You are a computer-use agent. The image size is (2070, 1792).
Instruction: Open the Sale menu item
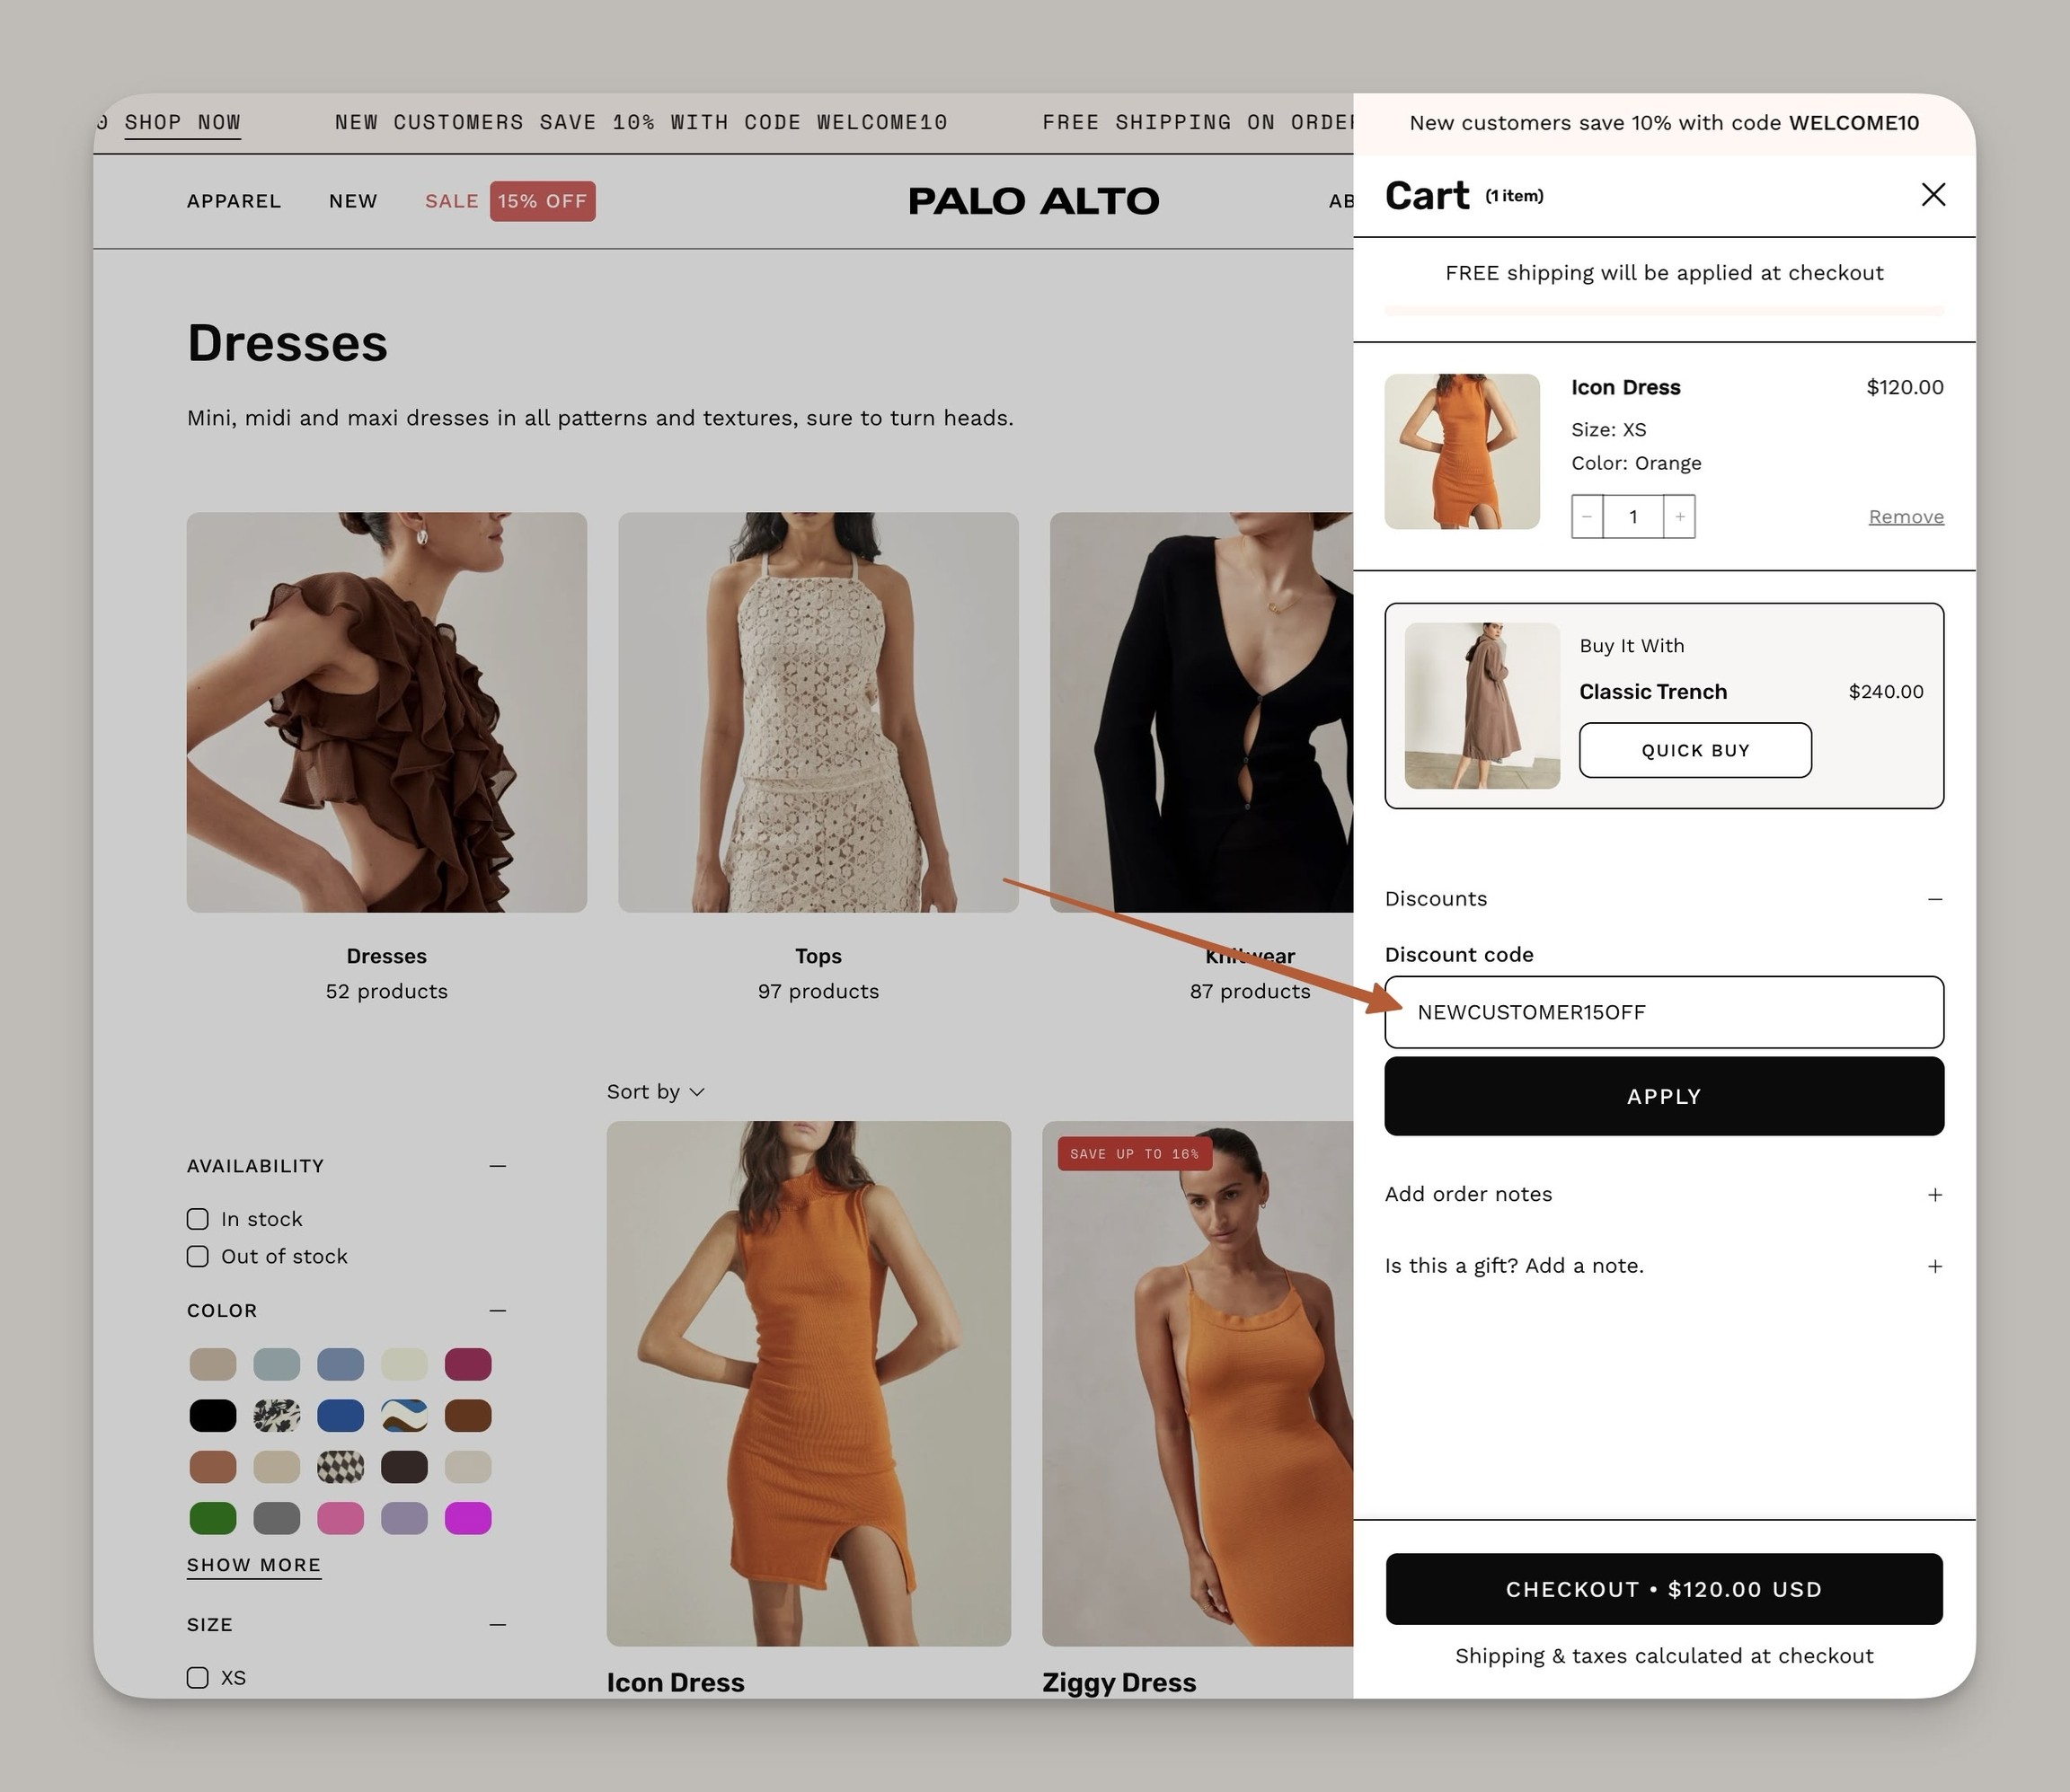(452, 201)
